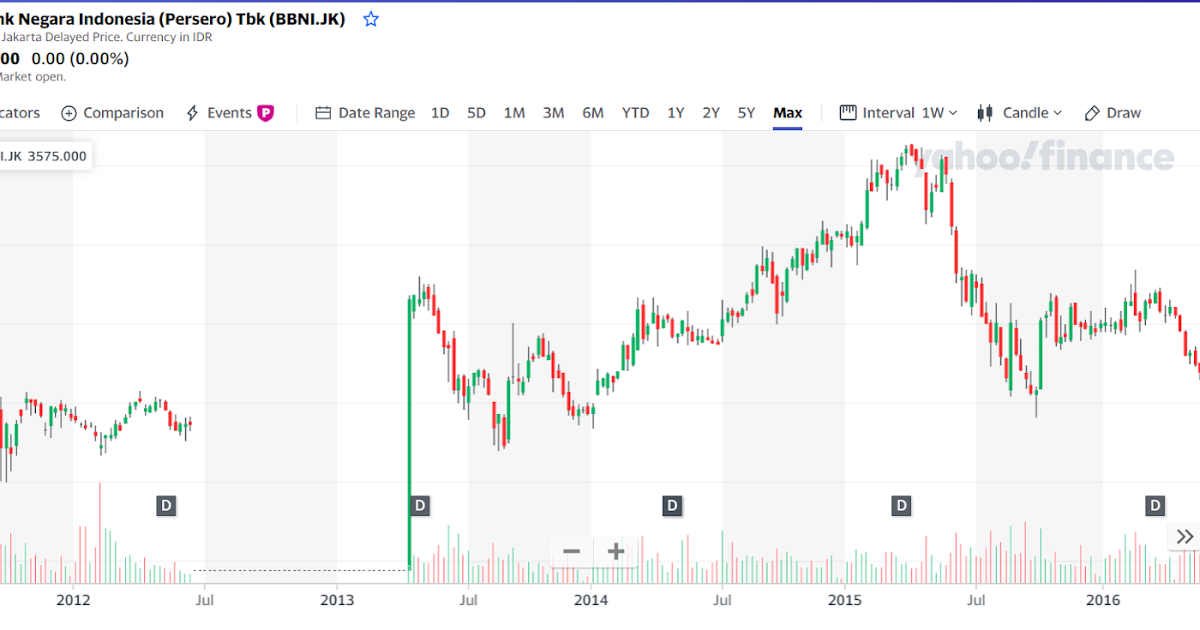Open the Candle chart type dropdown
This screenshot has height=630, width=1200.
click(1019, 113)
